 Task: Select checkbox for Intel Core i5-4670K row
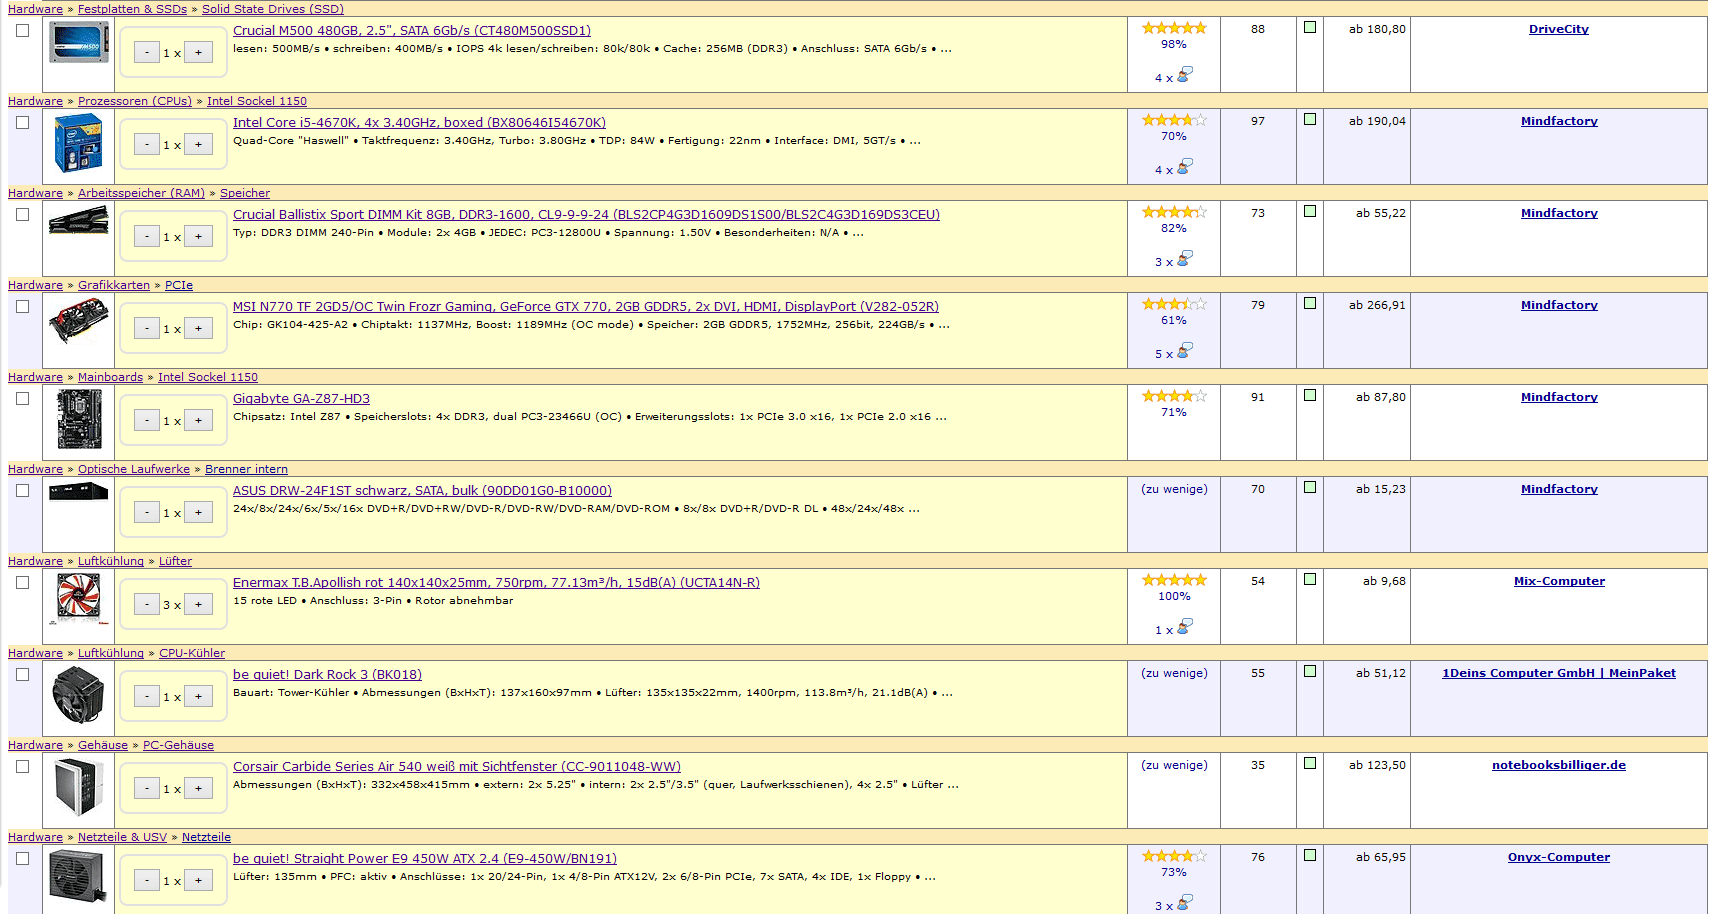coord(23,123)
